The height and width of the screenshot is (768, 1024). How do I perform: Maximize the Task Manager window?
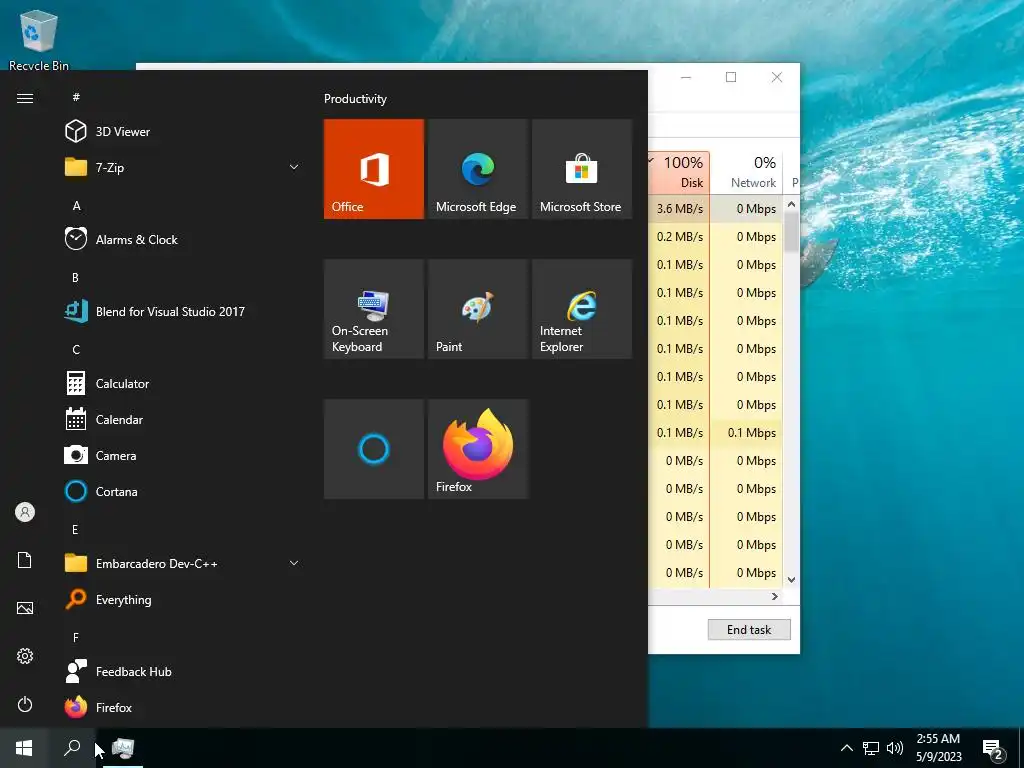click(731, 77)
